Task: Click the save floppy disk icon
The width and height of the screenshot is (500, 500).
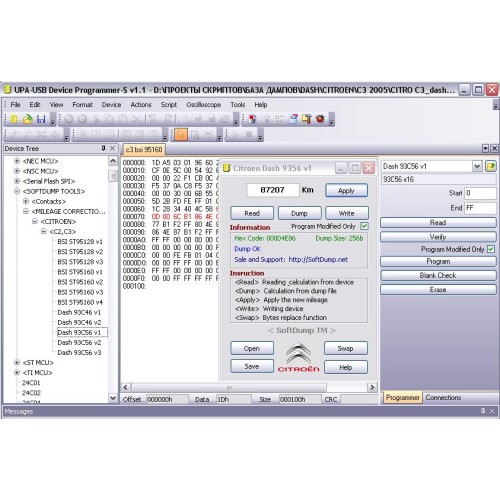Action: 41,119
